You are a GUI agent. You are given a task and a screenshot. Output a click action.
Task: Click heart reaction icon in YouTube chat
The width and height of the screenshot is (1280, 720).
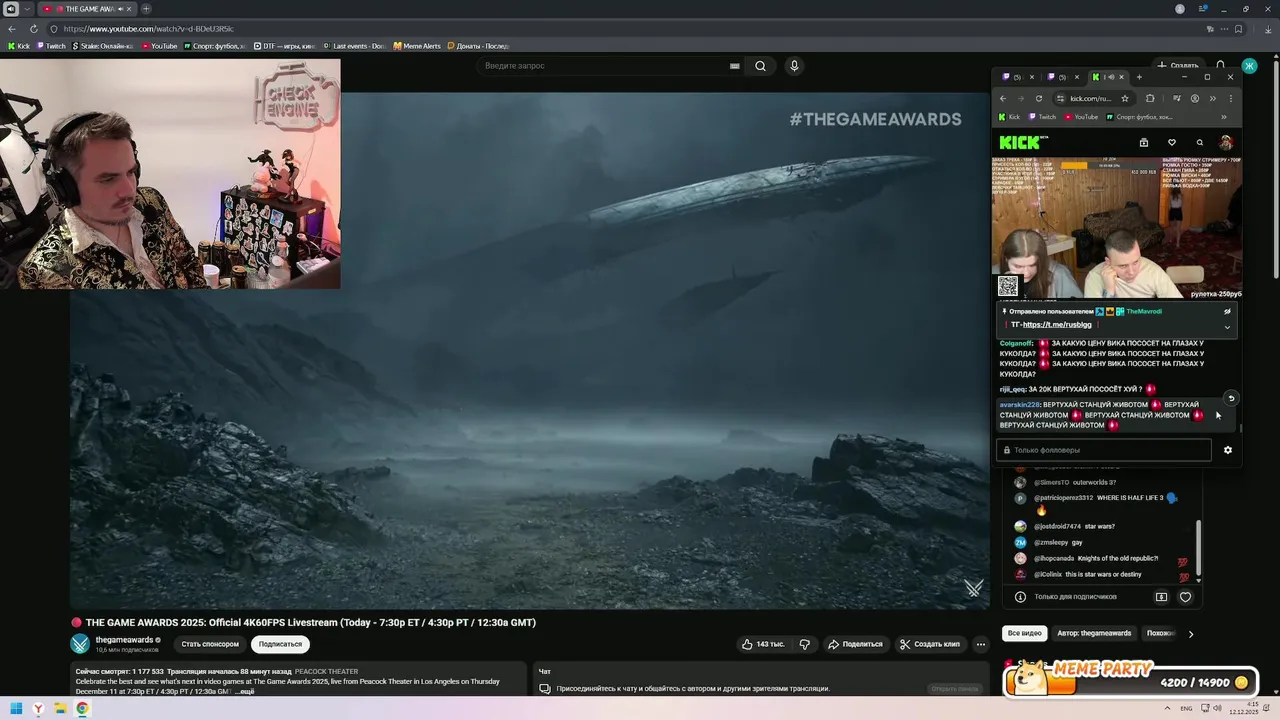pos(1185,597)
